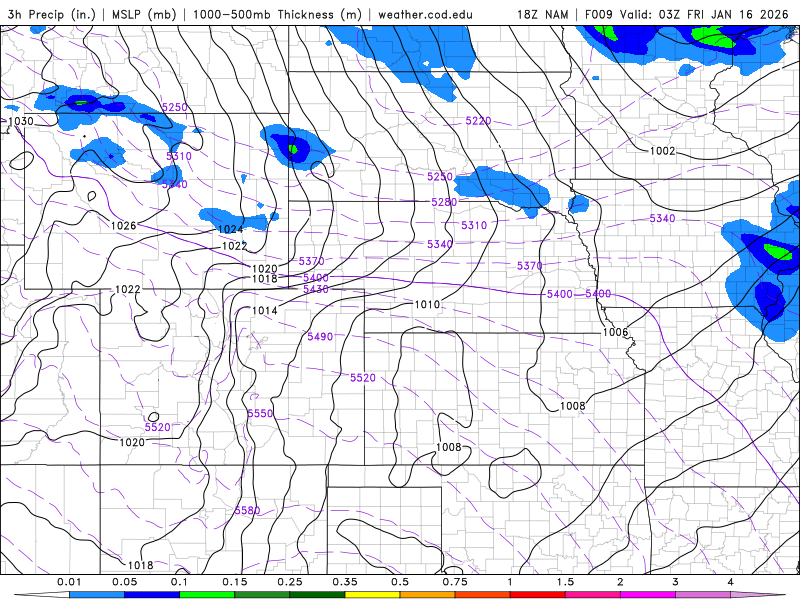This screenshot has height=600, width=800.
Task: Select the dark green 0.25 legend swatch
Action: pyautogui.click(x=317, y=595)
